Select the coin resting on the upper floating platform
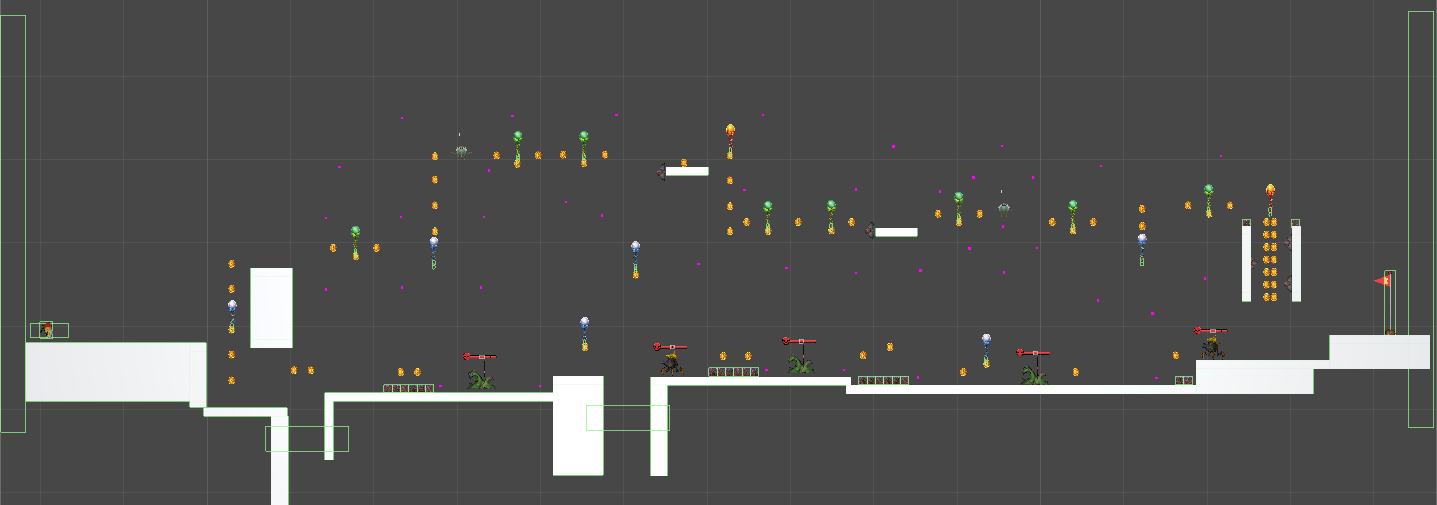The width and height of the screenshot is (1437, 505). tap(684, 162)
